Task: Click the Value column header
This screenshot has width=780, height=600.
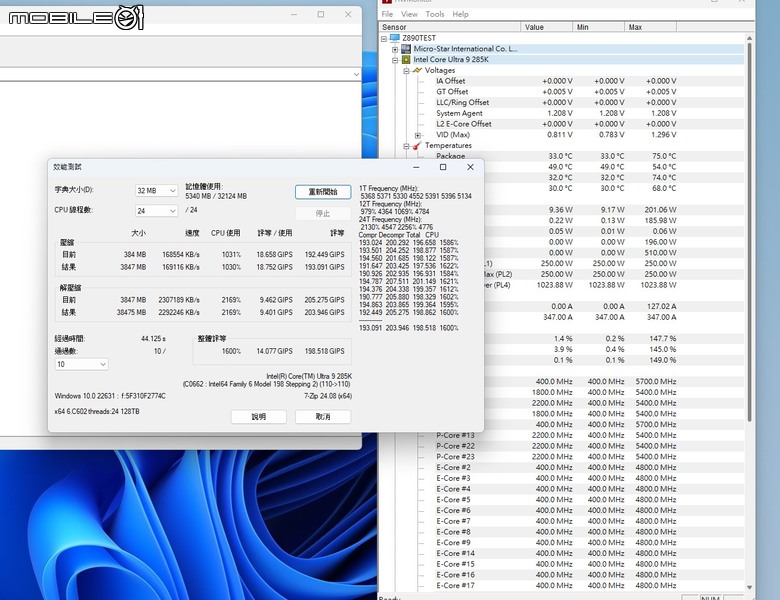Action: pos(546,27)
